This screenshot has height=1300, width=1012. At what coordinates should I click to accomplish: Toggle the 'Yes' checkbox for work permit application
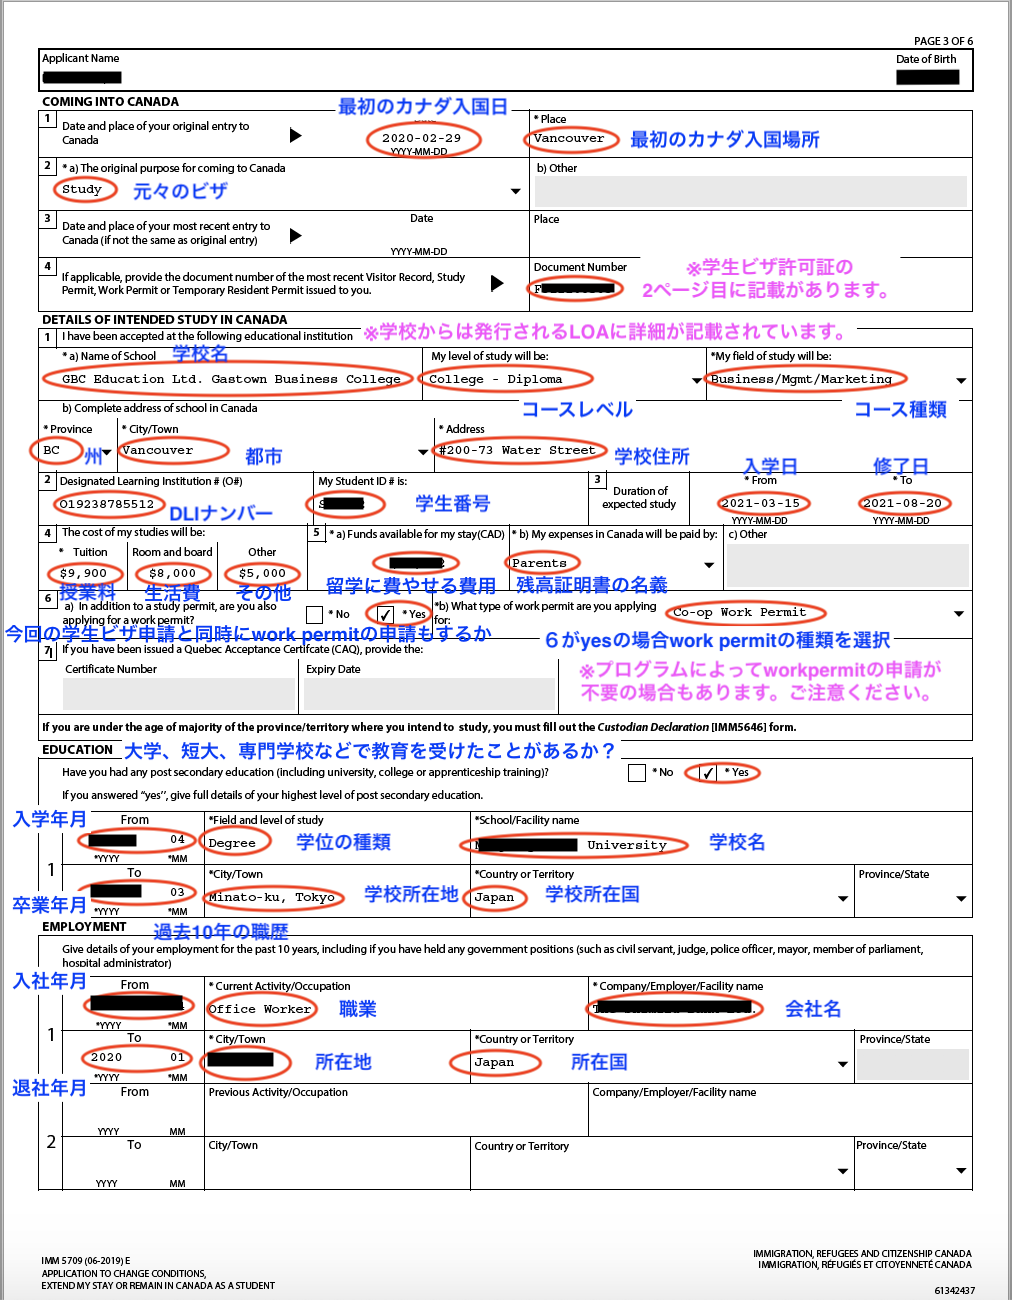(385, 614)
